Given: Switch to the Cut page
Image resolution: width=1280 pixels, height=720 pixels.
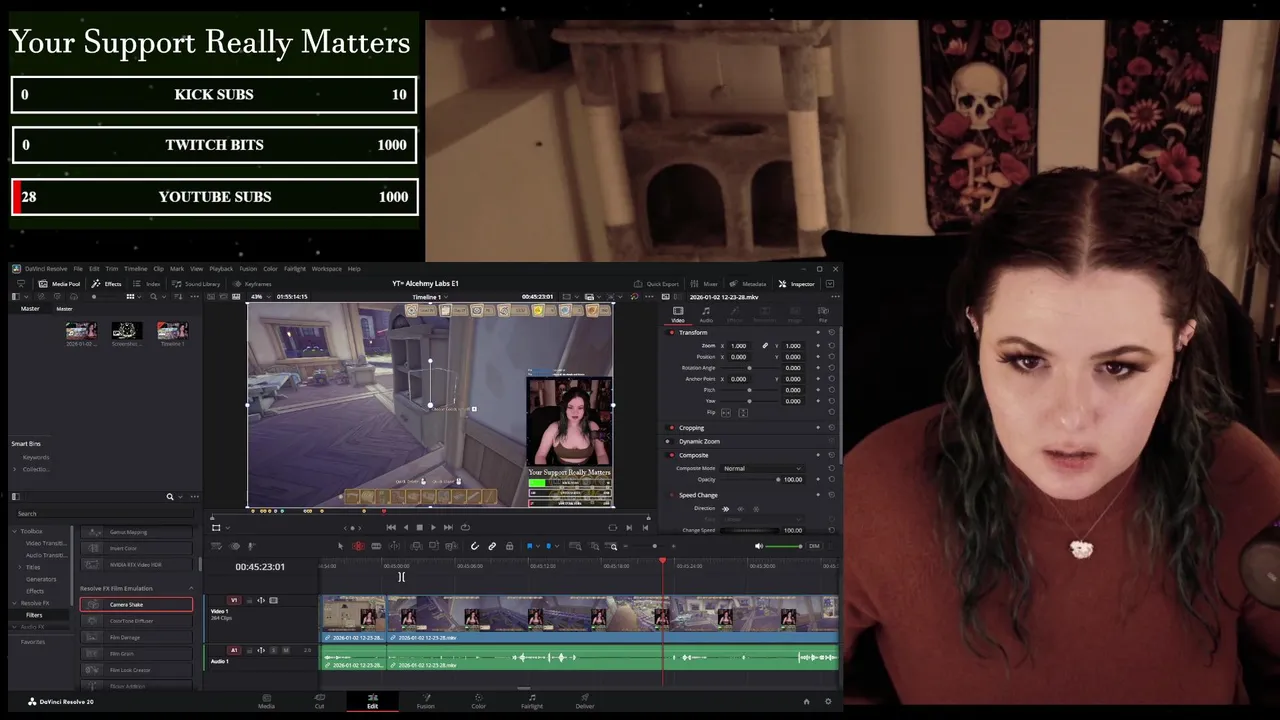Looking at the screenshot, I should [320, 701].
